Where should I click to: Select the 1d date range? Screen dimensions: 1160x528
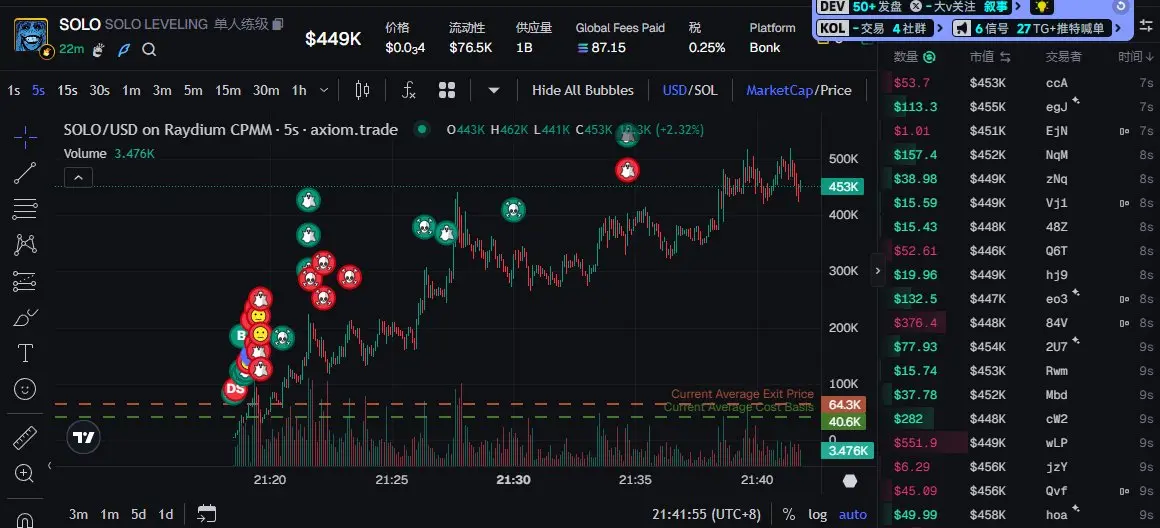click(x=166, y=514)
